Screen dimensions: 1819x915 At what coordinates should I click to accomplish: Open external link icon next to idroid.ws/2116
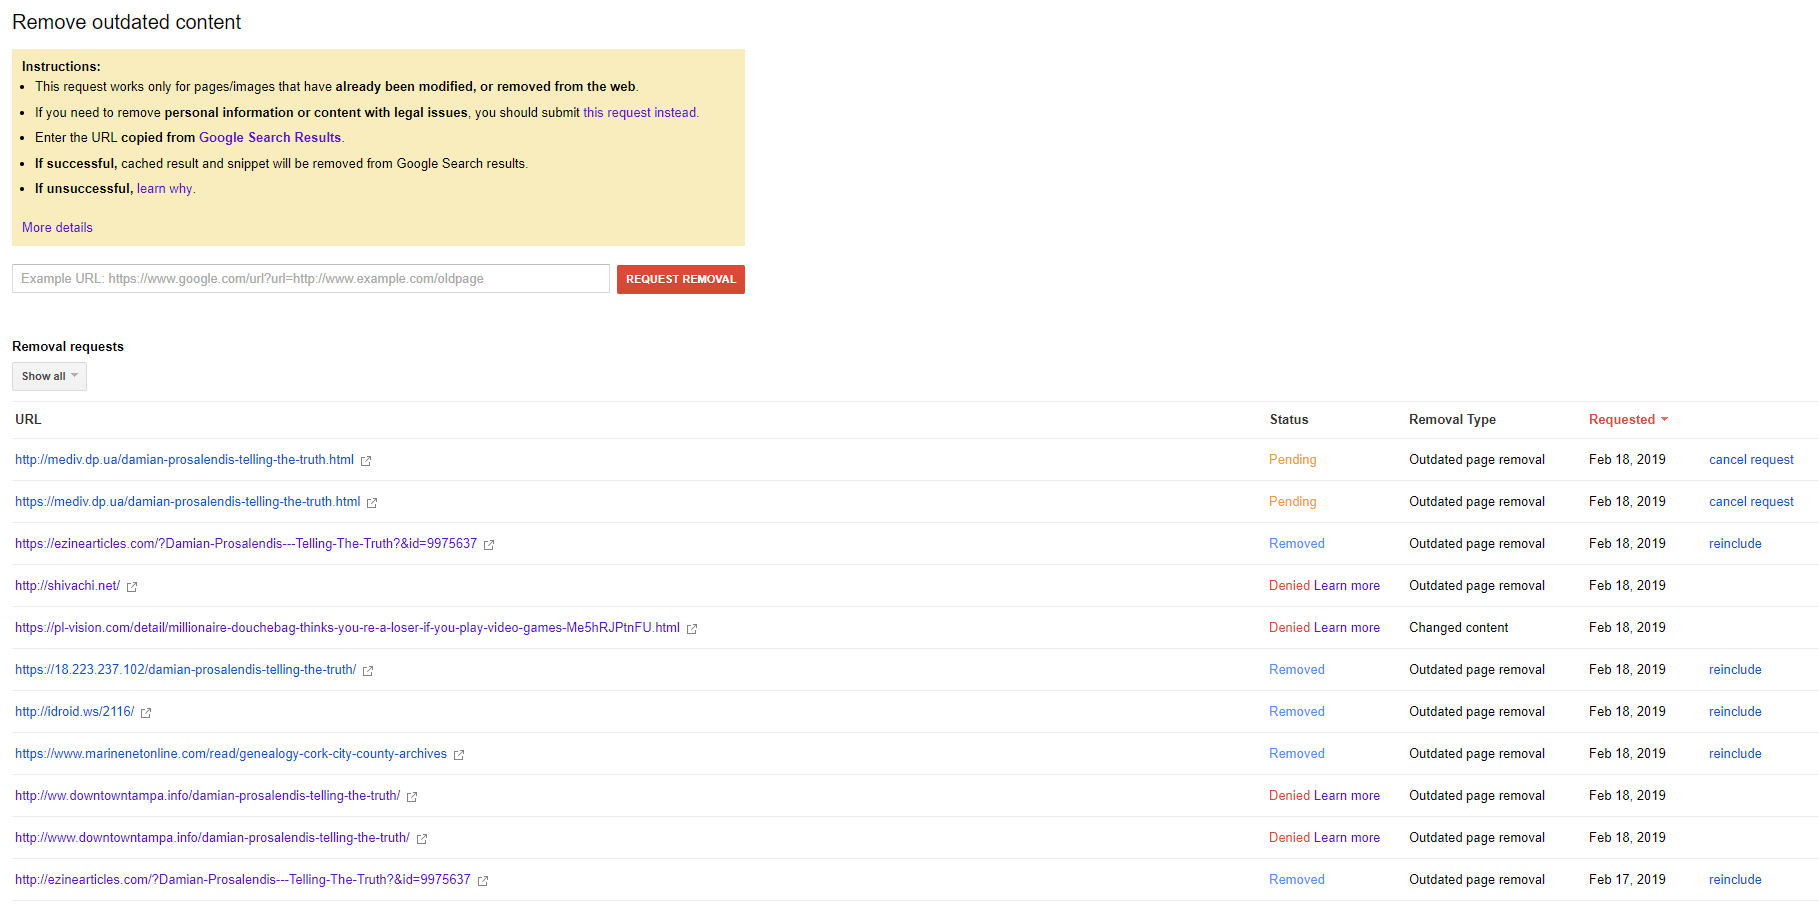pos(146,713)
